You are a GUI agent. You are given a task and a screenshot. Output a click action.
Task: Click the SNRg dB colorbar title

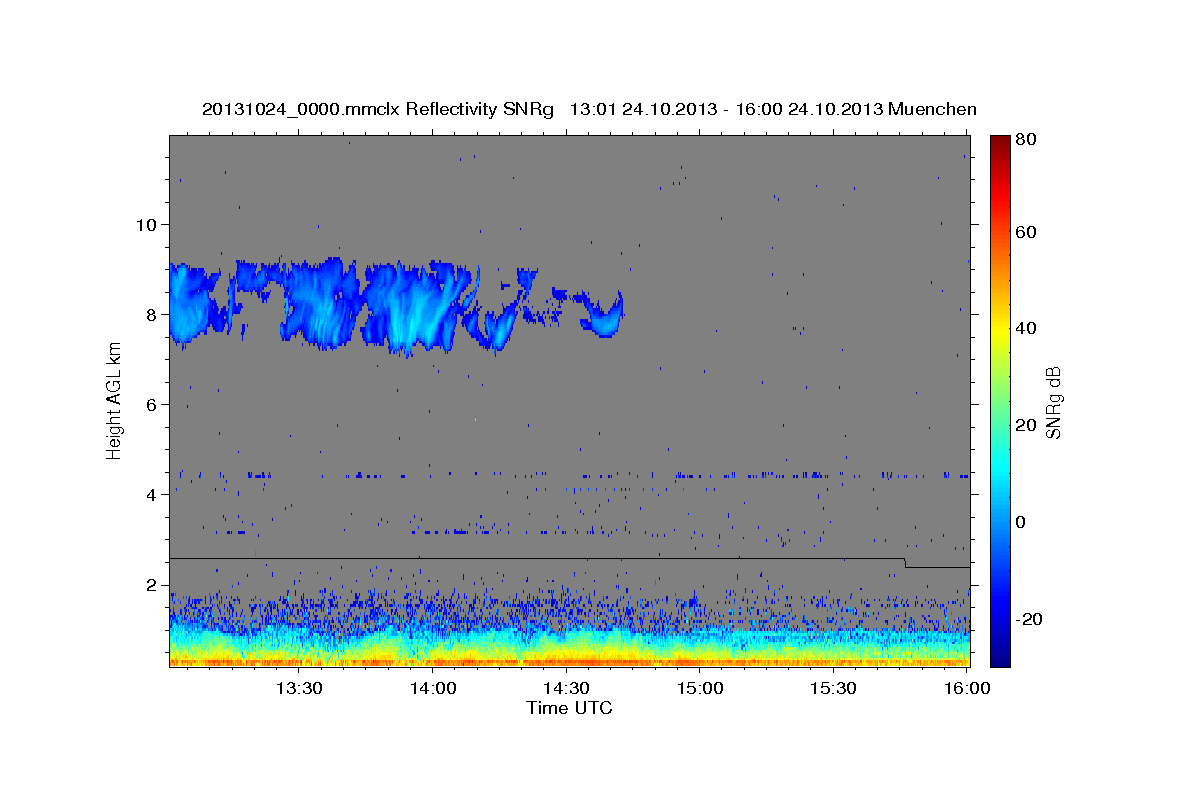point(1054,401)
